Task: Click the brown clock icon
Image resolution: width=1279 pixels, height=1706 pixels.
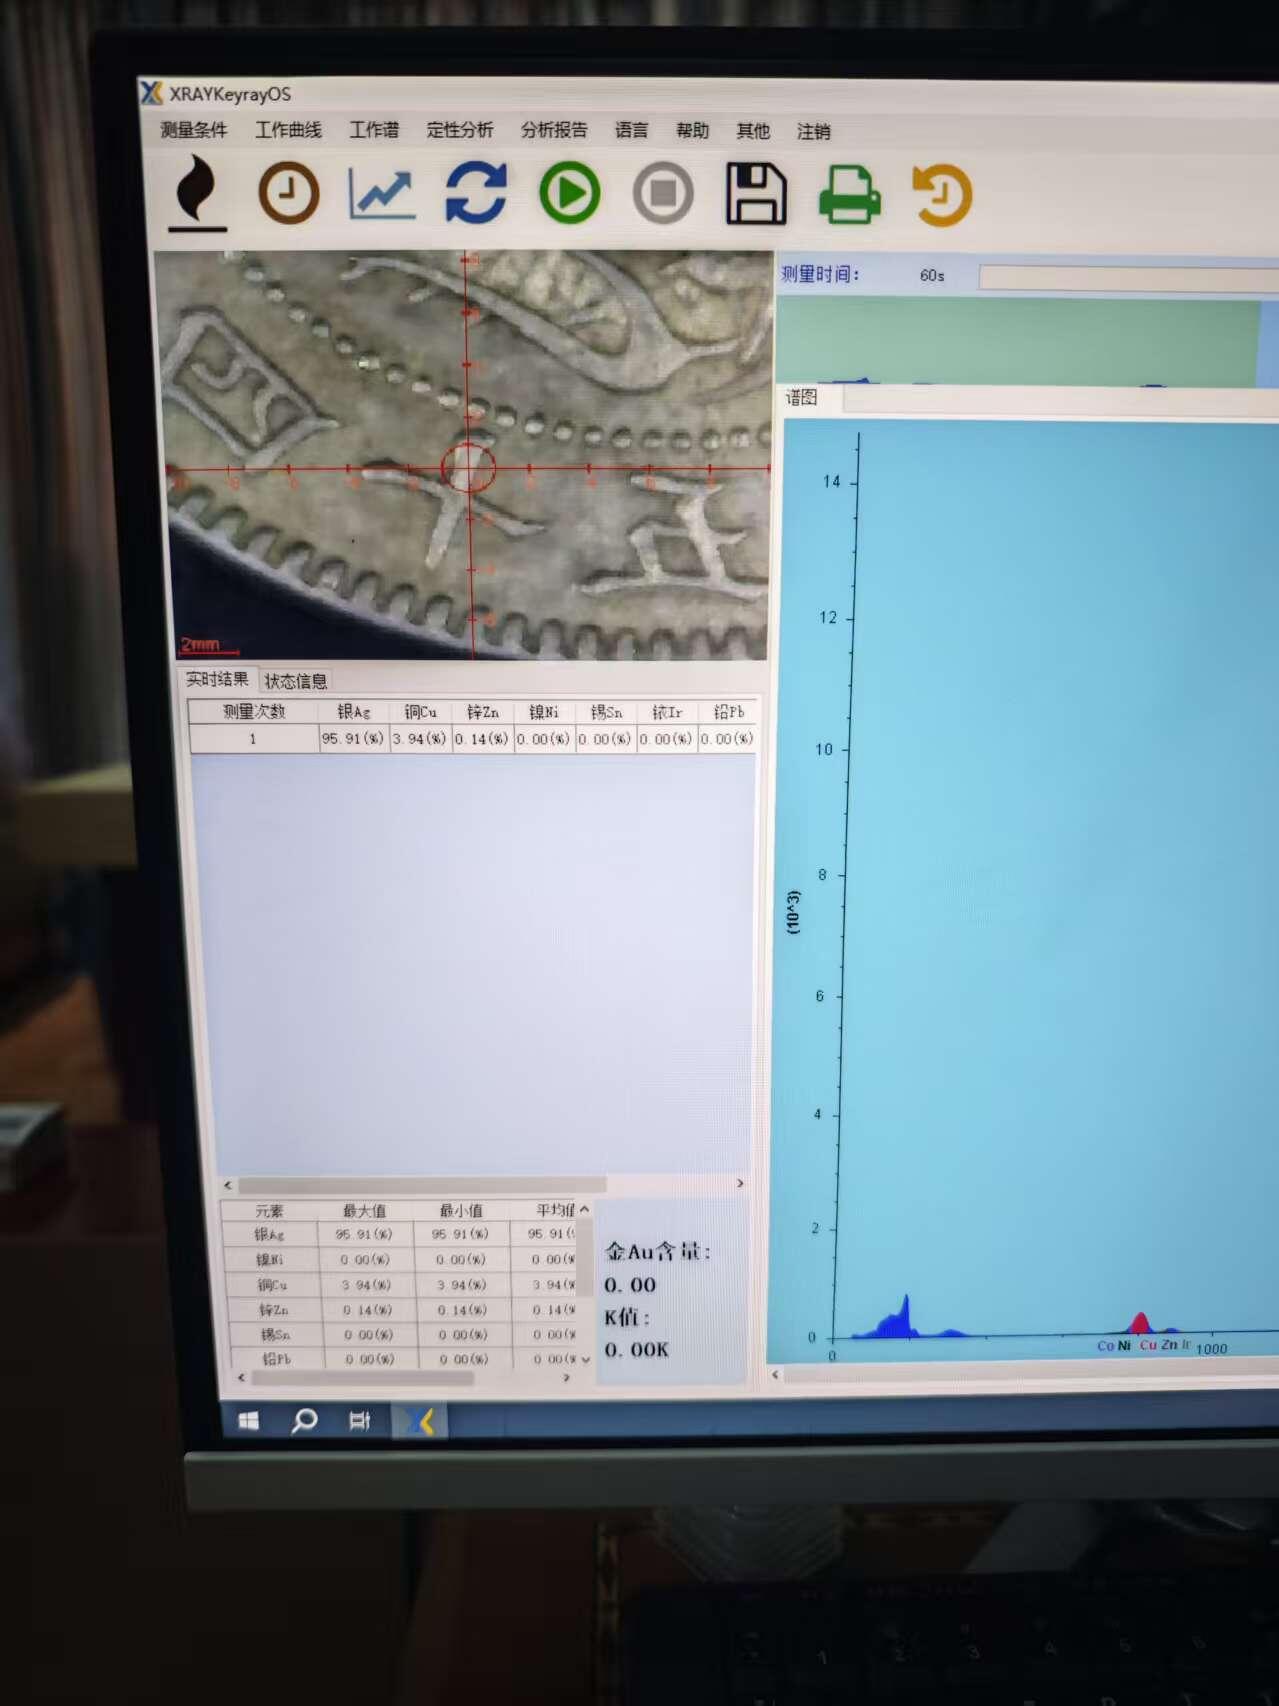Action: (x=288, y=193)
